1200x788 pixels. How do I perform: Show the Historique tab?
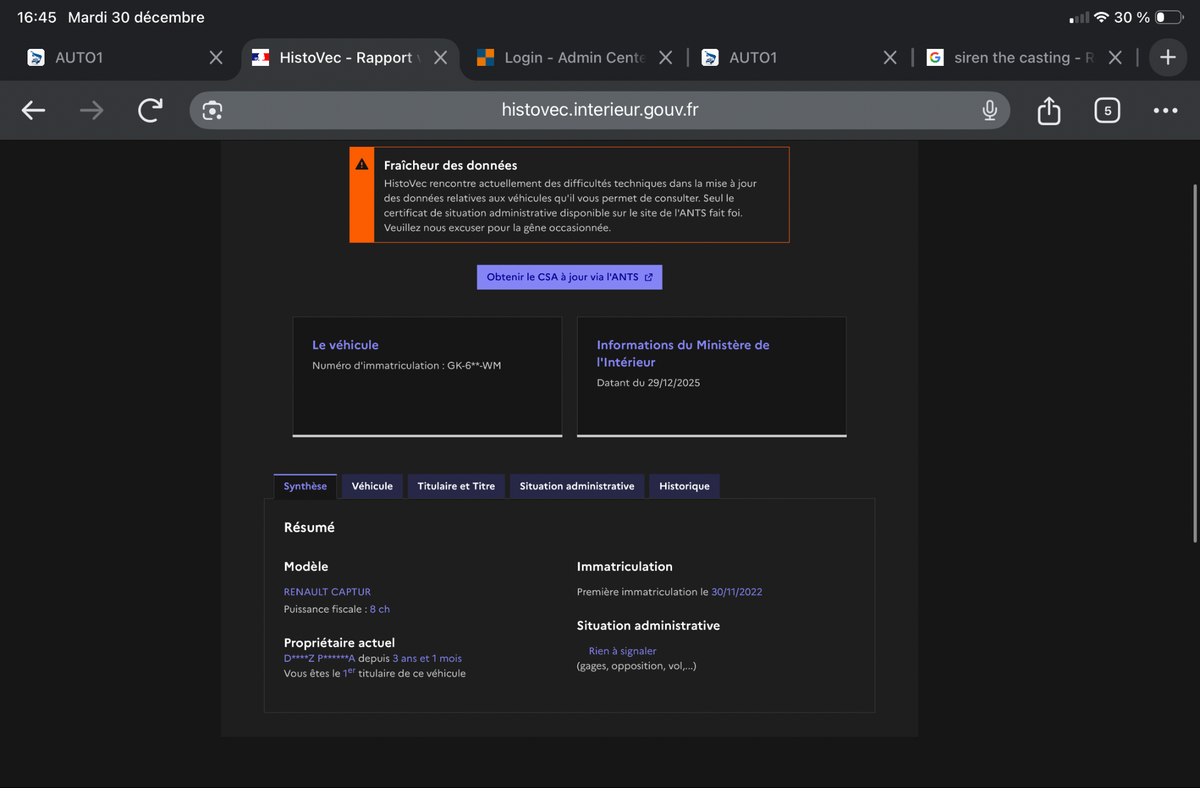684,486
